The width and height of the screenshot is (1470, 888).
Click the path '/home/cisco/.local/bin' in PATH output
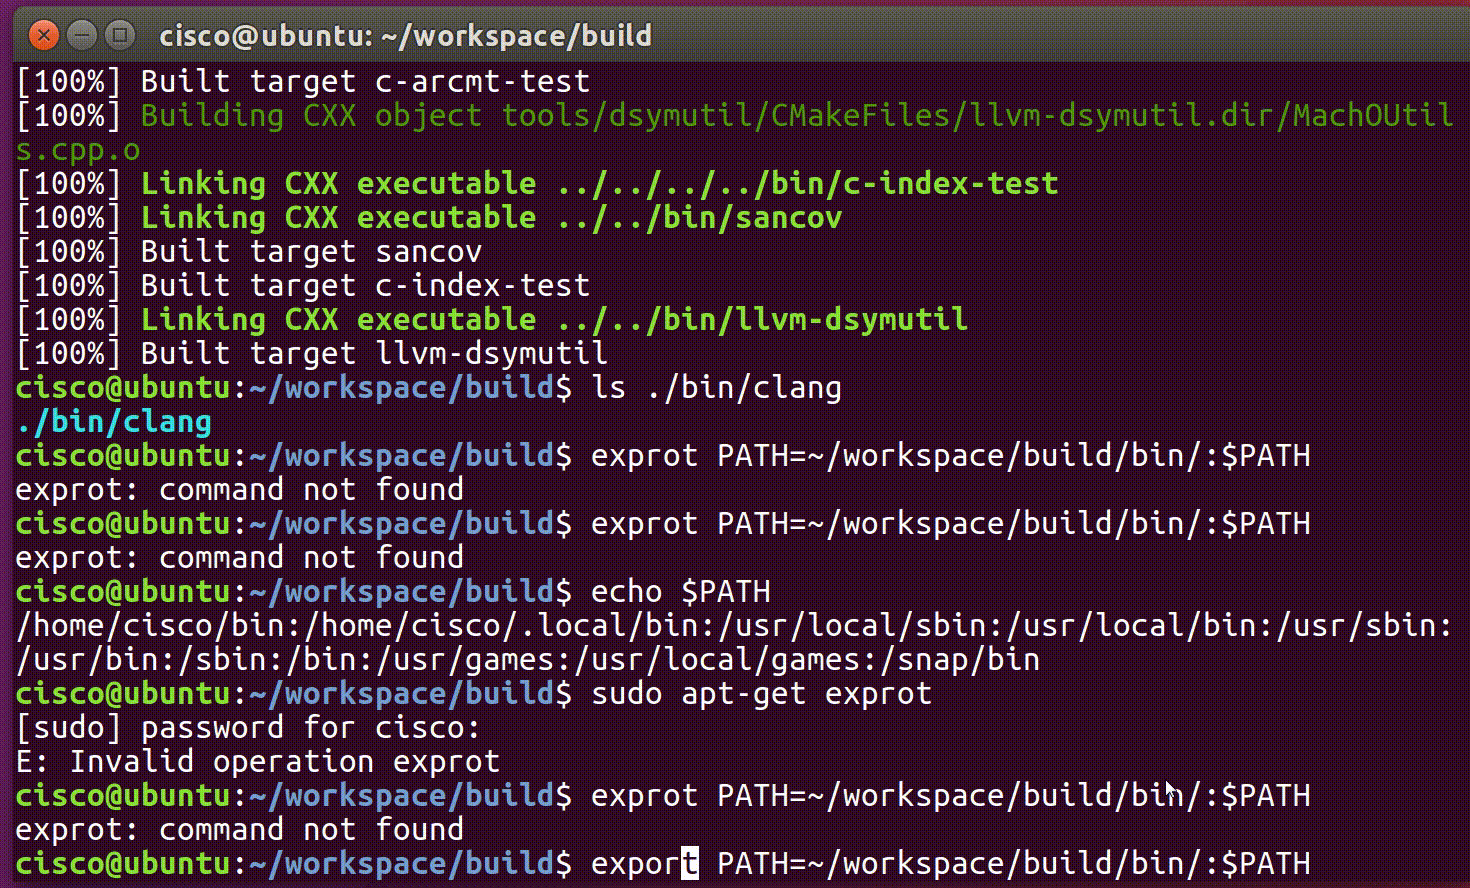501,626
